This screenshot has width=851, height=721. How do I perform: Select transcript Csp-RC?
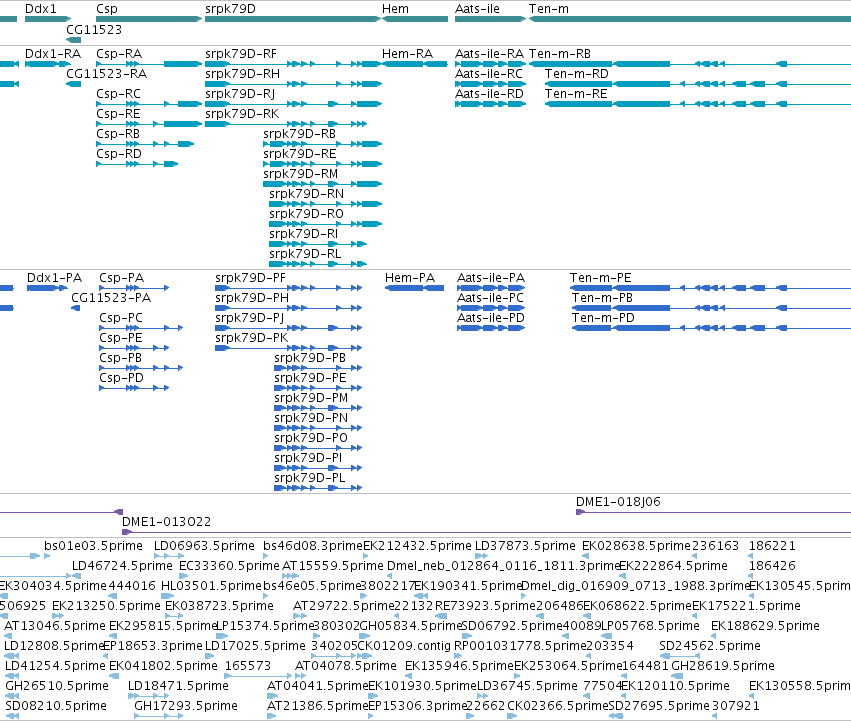(x=118, y=94)
